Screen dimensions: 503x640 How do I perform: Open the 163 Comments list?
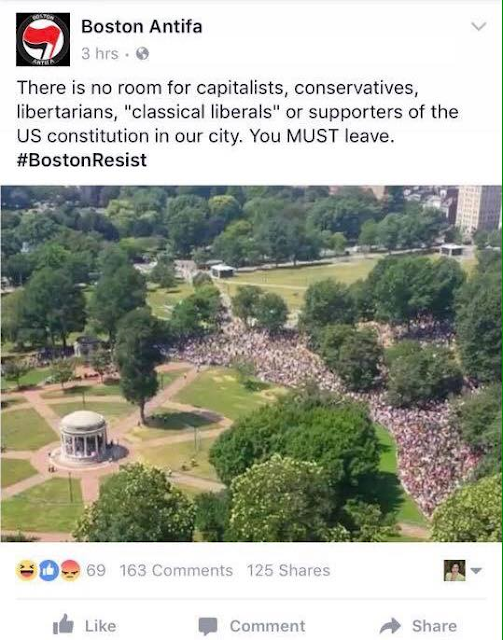176,571
